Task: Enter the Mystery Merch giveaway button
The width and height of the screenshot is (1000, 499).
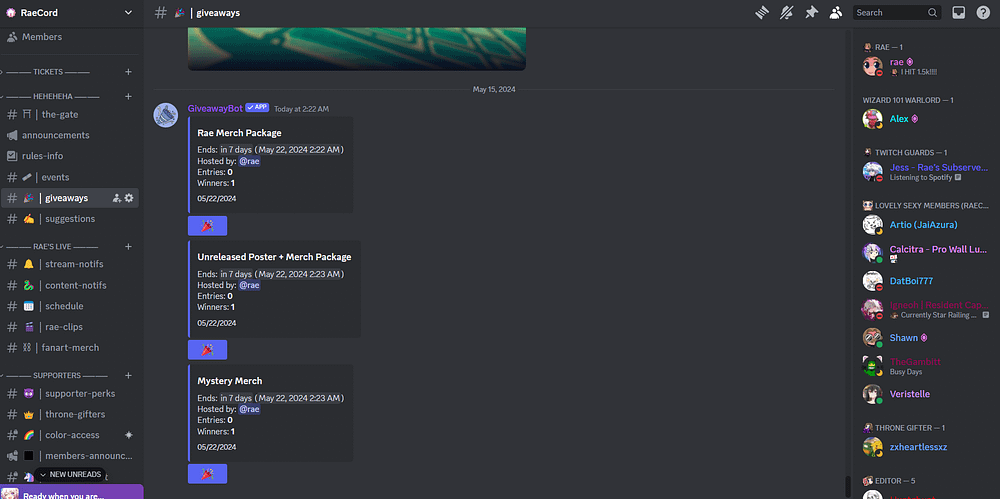Action: pos(207,473)
